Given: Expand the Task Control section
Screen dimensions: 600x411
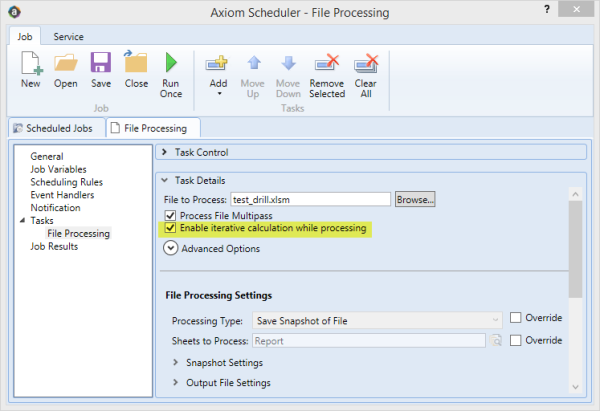Looking at the screenshot, I should click(165, 152).
